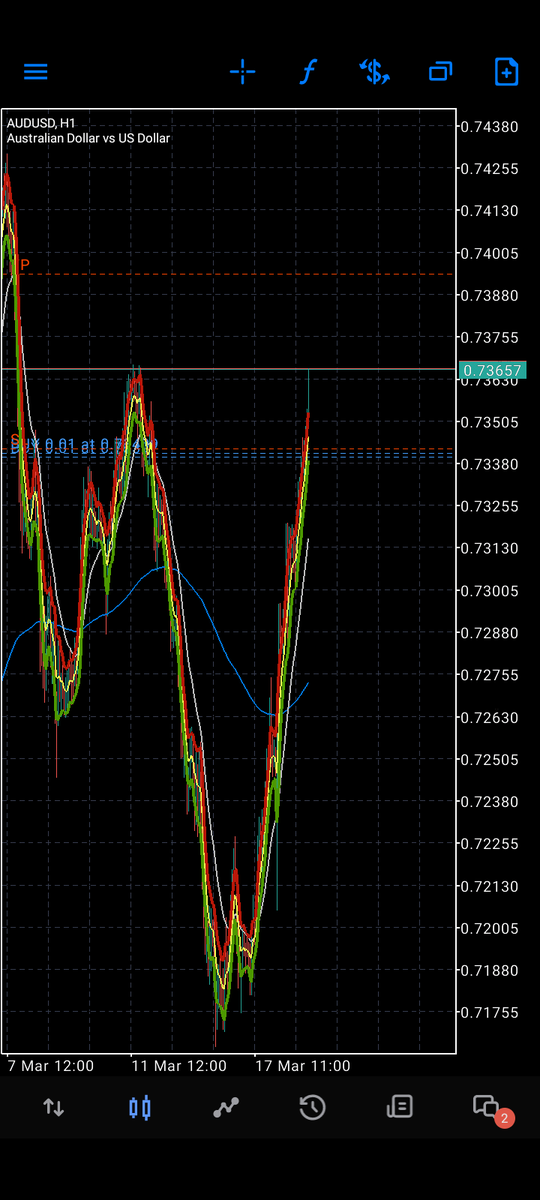This screenshot has height=1200, width=540.
Task: Select the 11 Mar 12:00 time label
Action: [x=178, y=1066]
